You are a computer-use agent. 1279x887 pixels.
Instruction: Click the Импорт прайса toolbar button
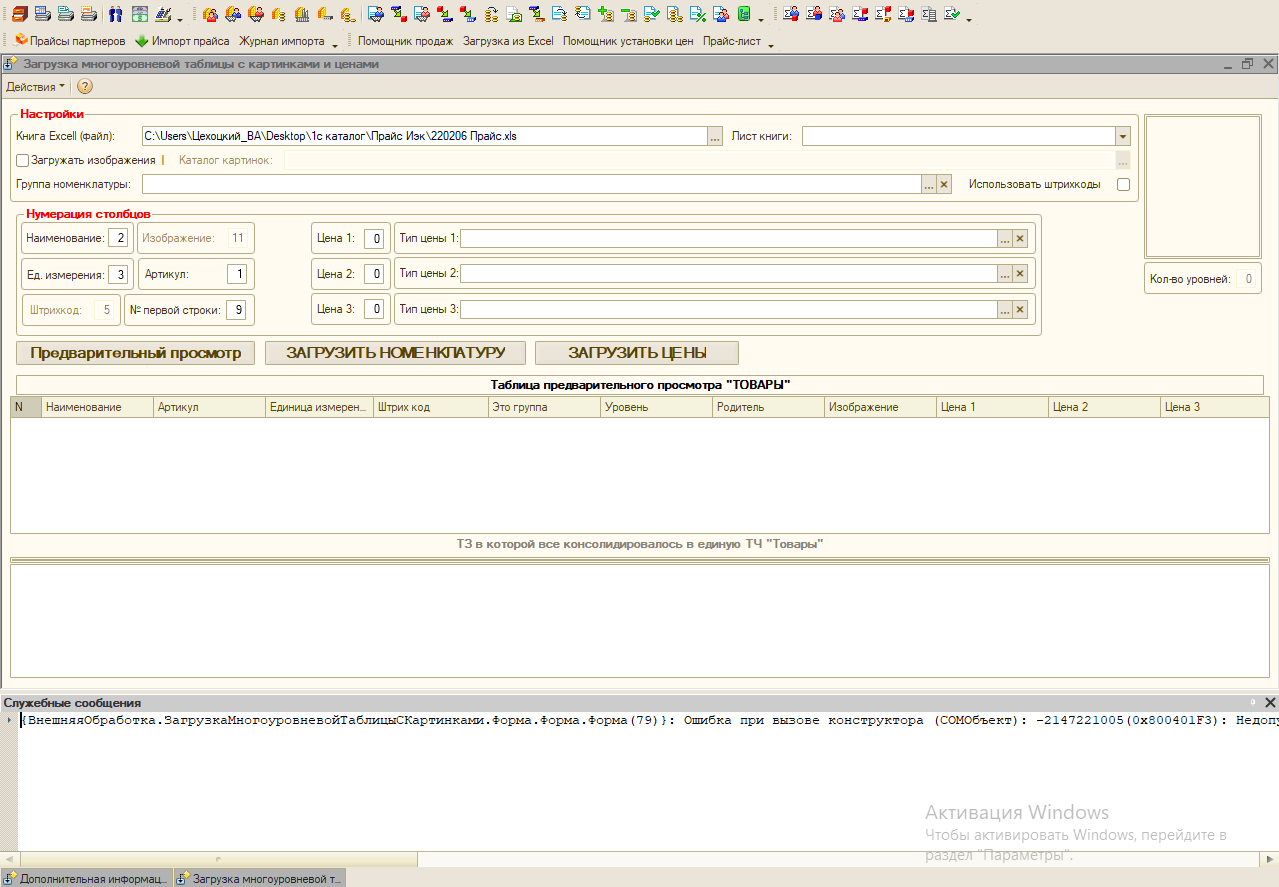(x=182, y=42)
